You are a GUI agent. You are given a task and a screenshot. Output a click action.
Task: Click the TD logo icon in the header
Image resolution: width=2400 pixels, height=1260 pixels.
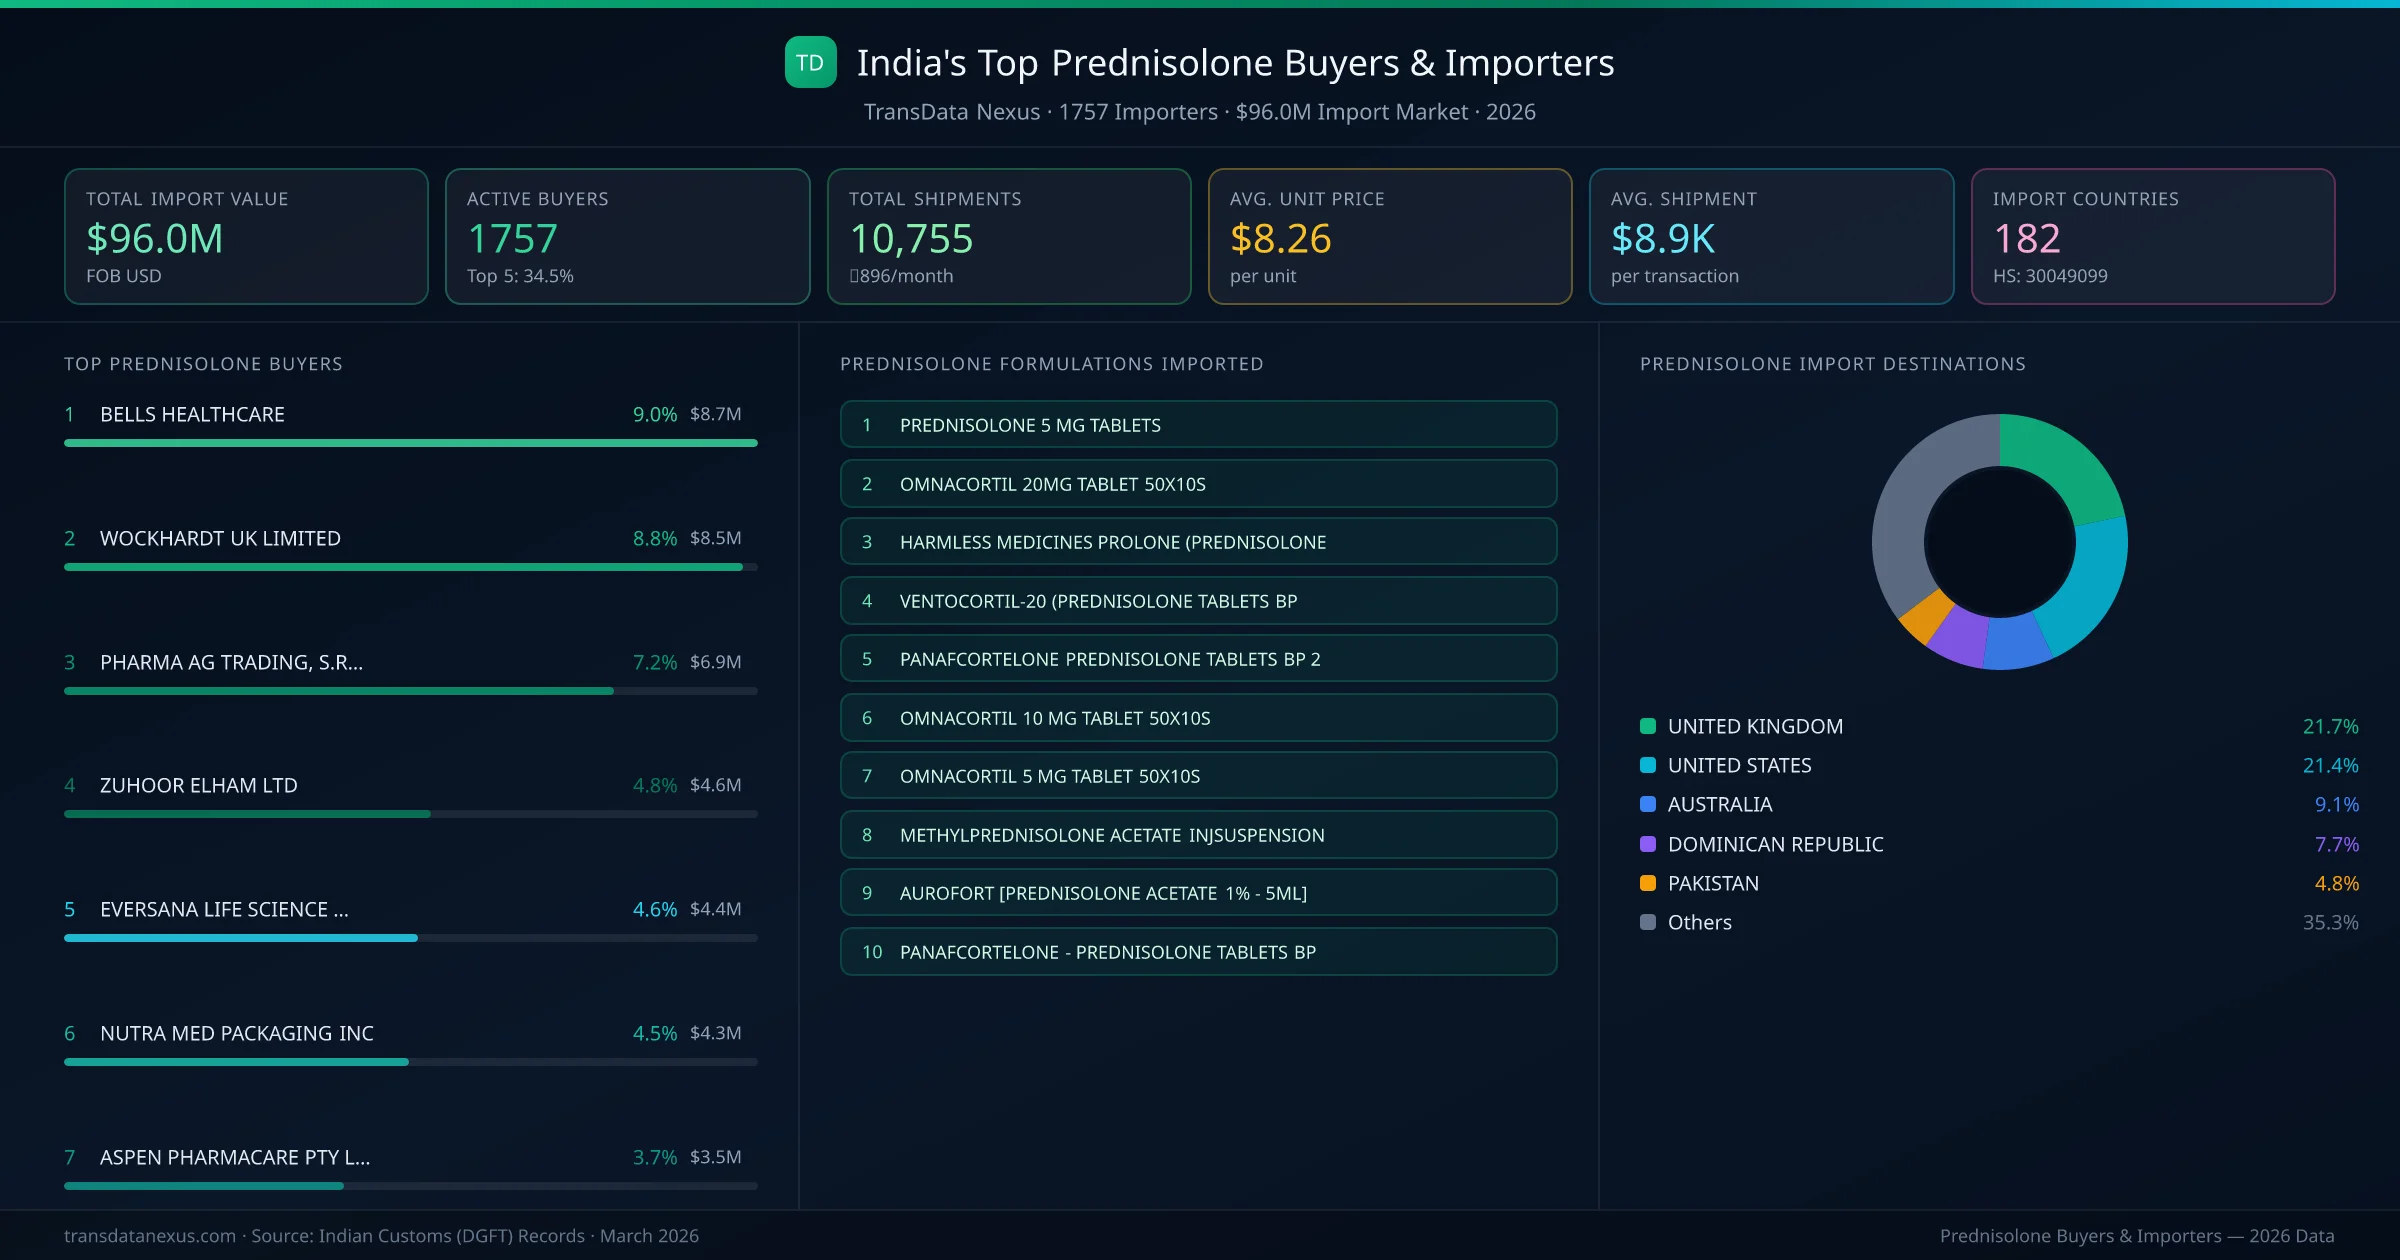810,62
